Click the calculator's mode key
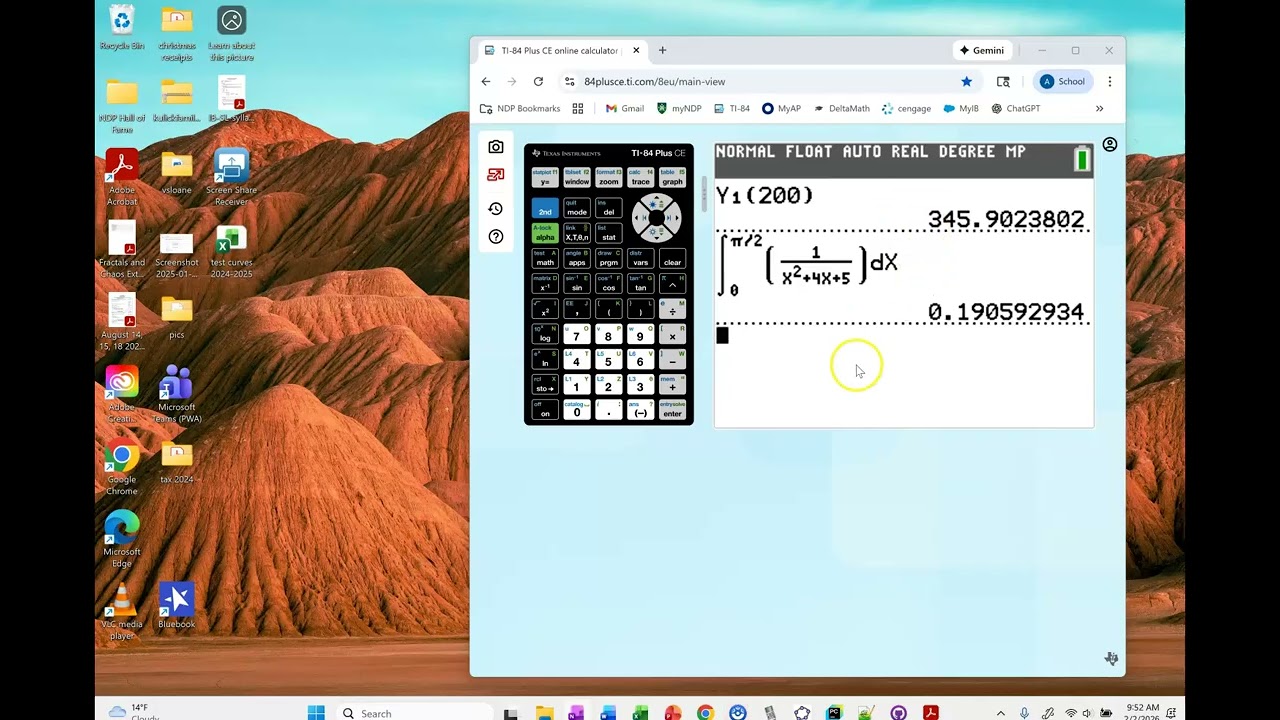The width and height of the screenshot is (1280, 720). pos(577,209)
